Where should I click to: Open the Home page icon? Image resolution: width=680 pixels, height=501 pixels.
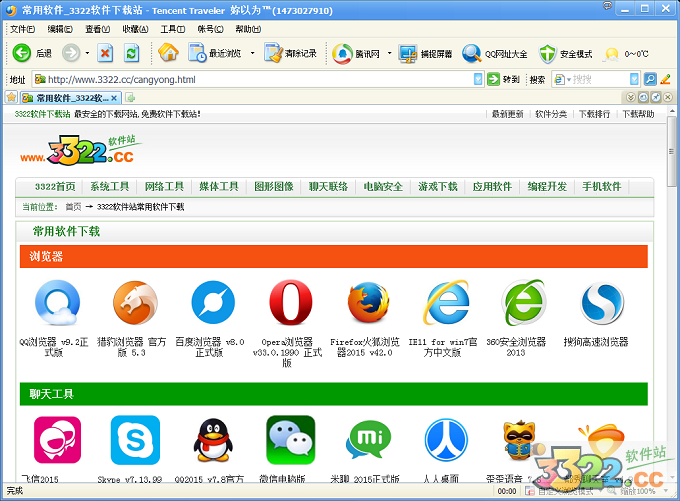point(168,53)
